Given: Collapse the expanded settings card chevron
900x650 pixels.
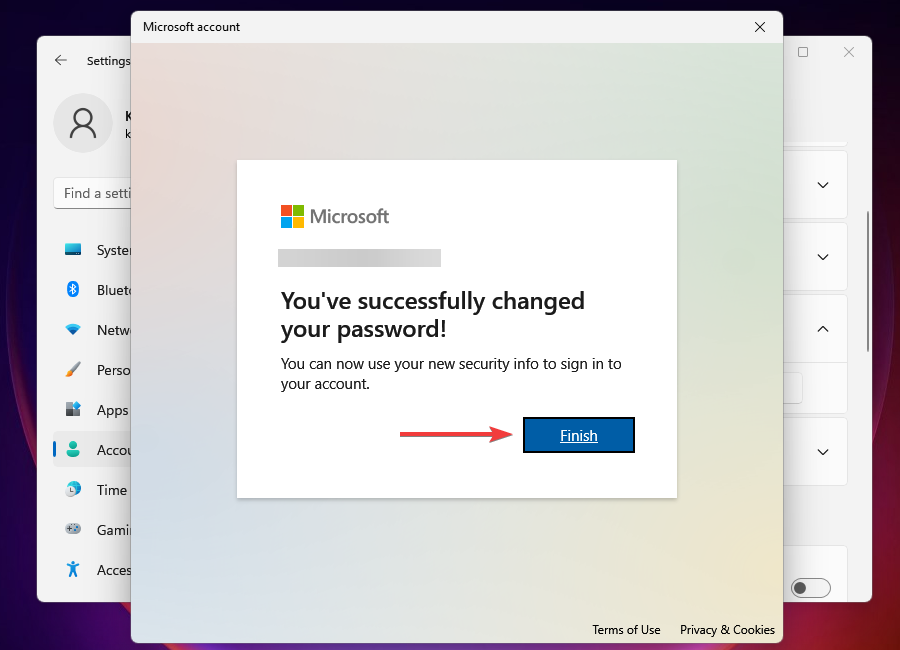Looking at the screenshot, I should [x=823, y=329].
